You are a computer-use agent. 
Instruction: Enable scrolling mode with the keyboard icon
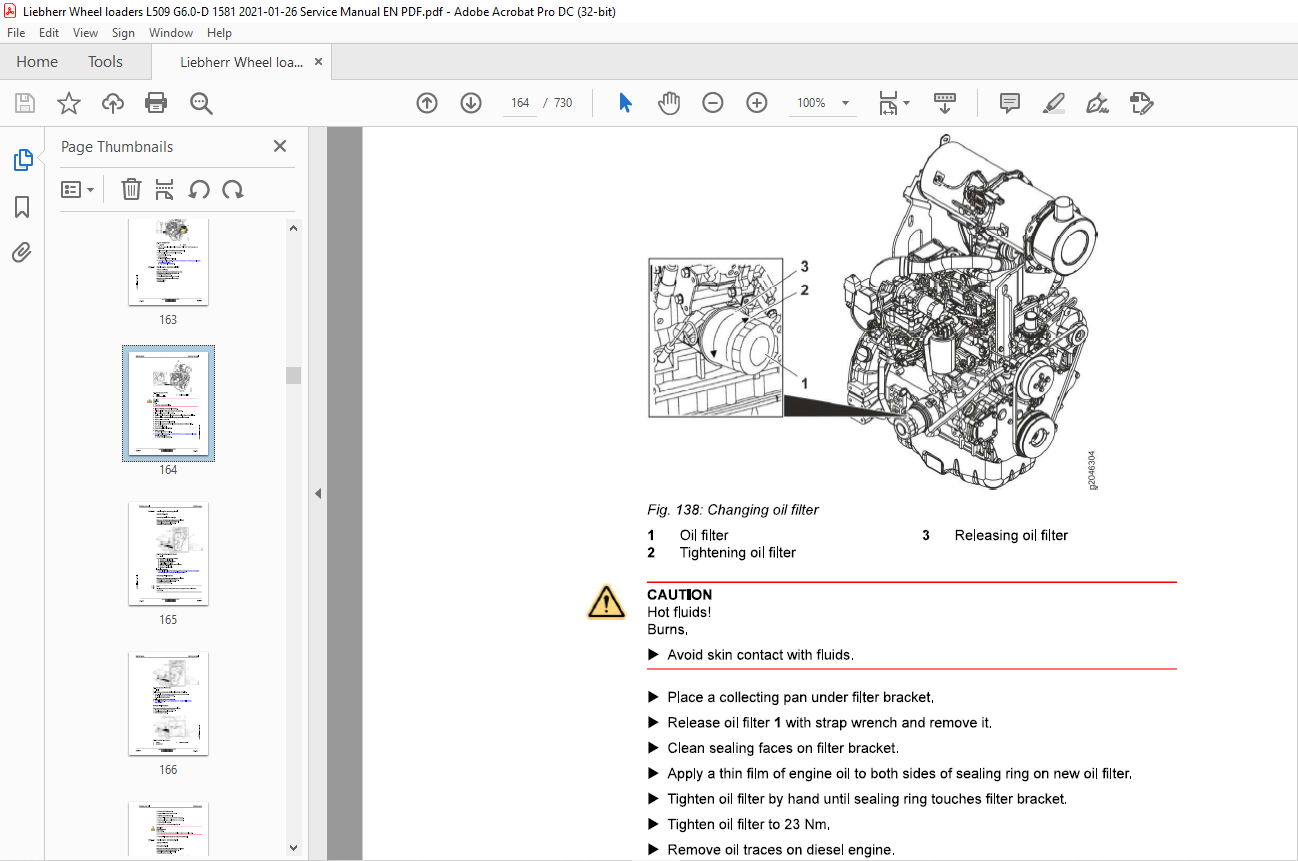pos(945,103)
